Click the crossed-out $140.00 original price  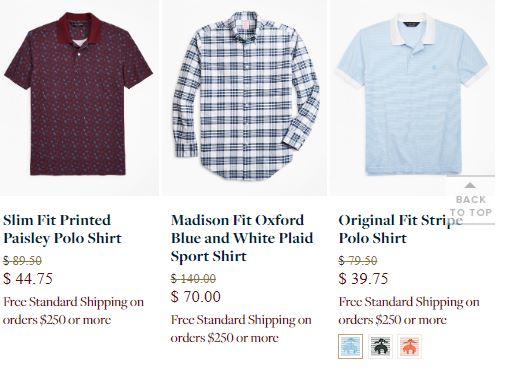pos(193,278)
